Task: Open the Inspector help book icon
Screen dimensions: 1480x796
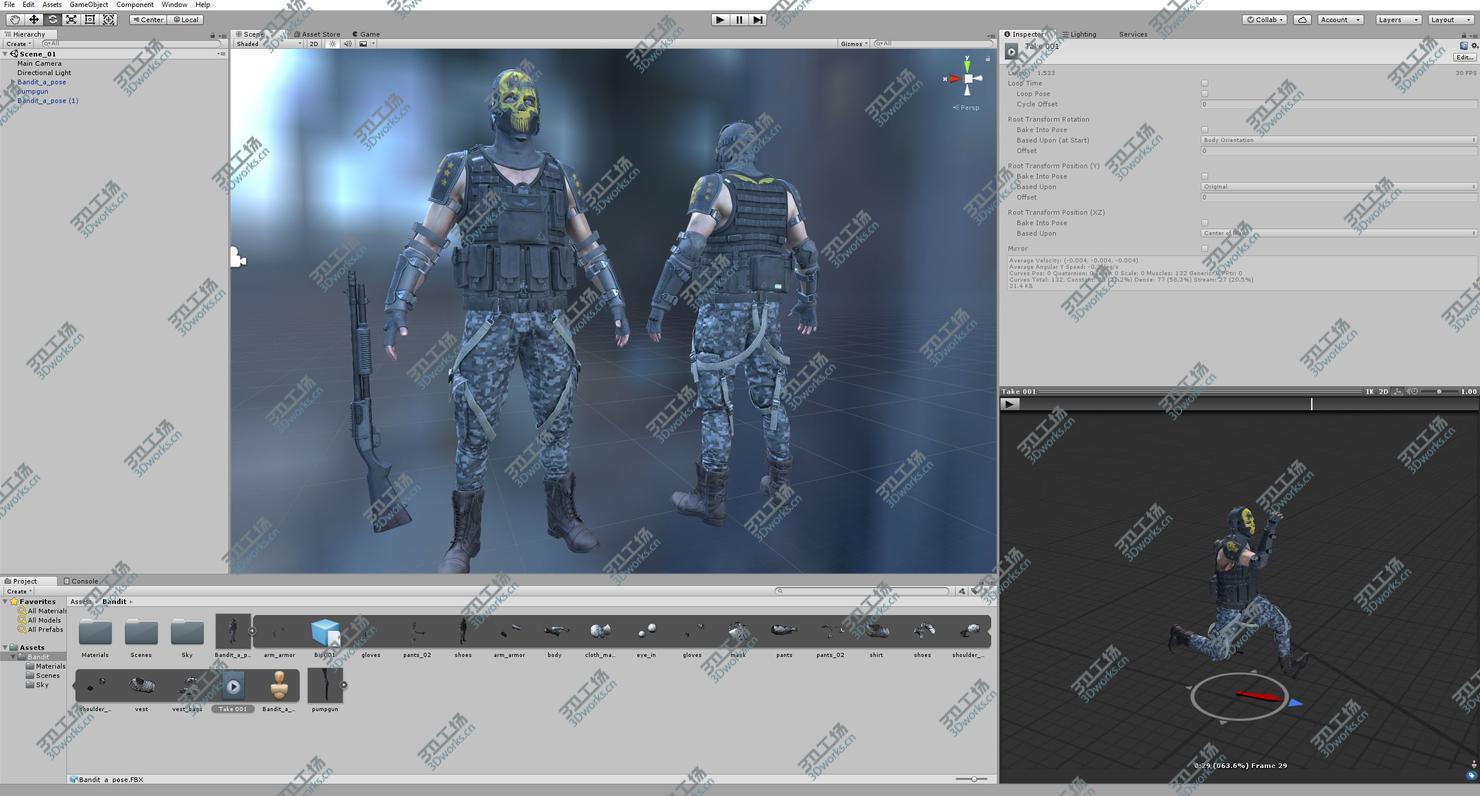Action: click(x=1463, y=46)
